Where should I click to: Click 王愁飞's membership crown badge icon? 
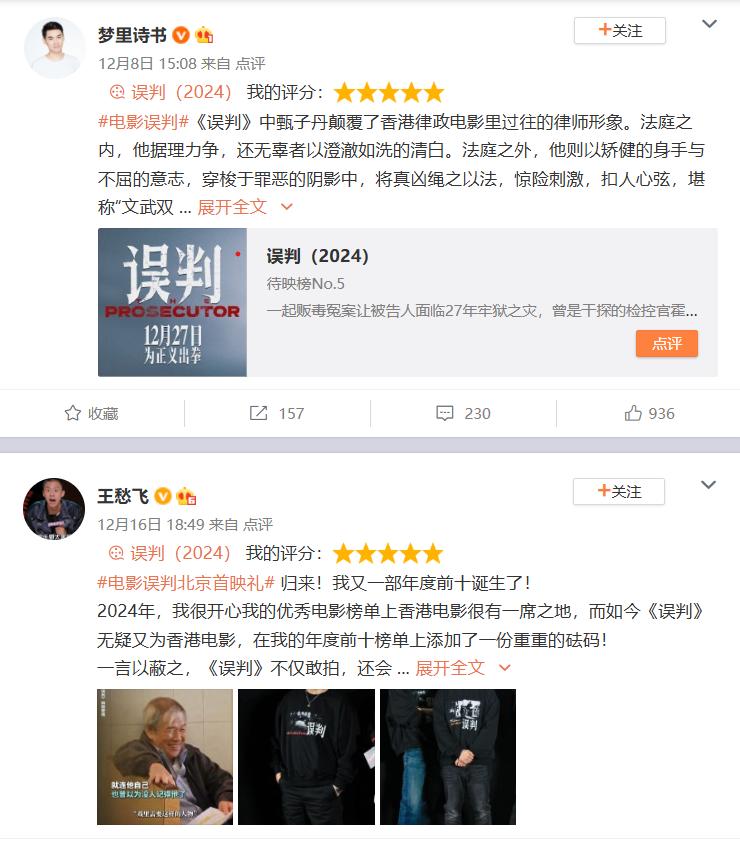(x=186, y=496)
